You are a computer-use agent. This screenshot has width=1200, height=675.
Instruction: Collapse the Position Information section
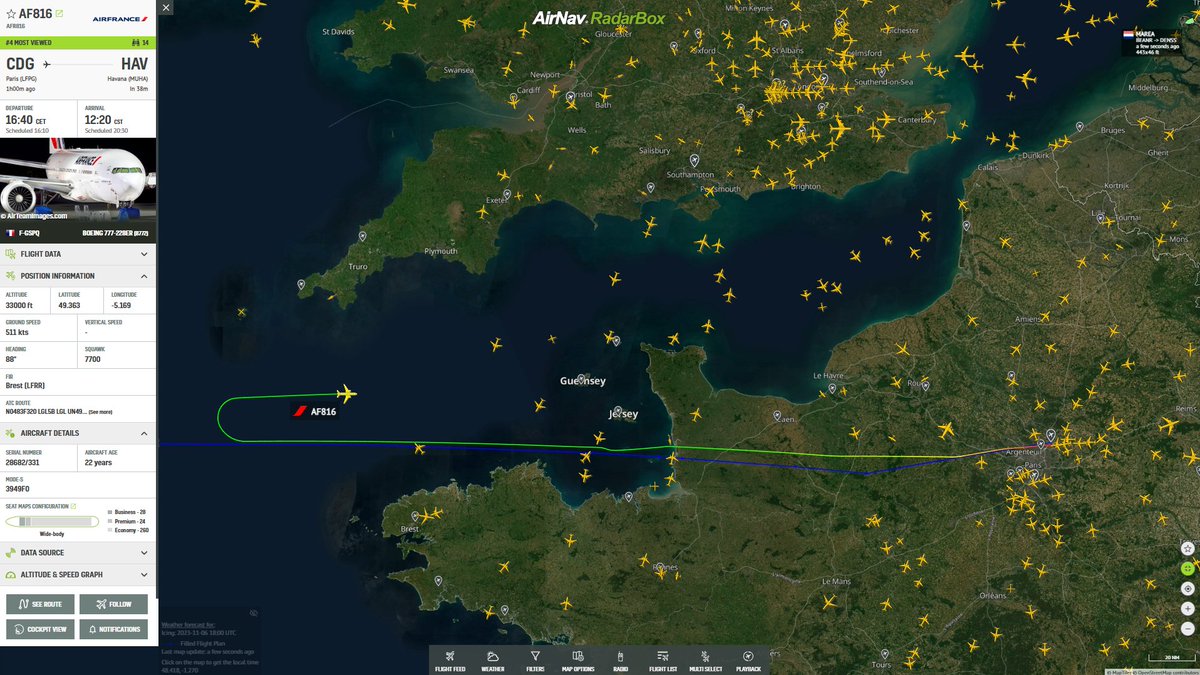coord(78,276)
